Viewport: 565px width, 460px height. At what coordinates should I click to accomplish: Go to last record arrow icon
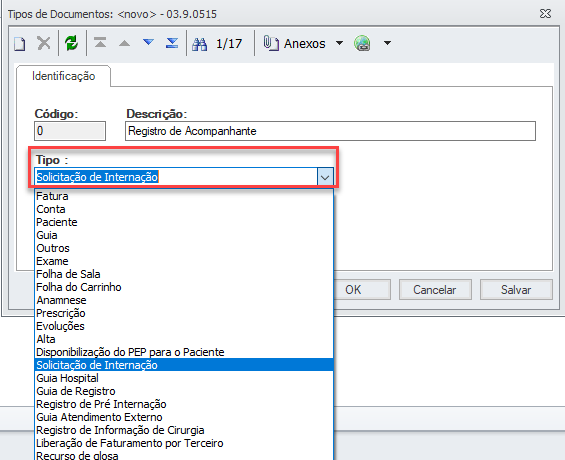click(x=172, y=43)
